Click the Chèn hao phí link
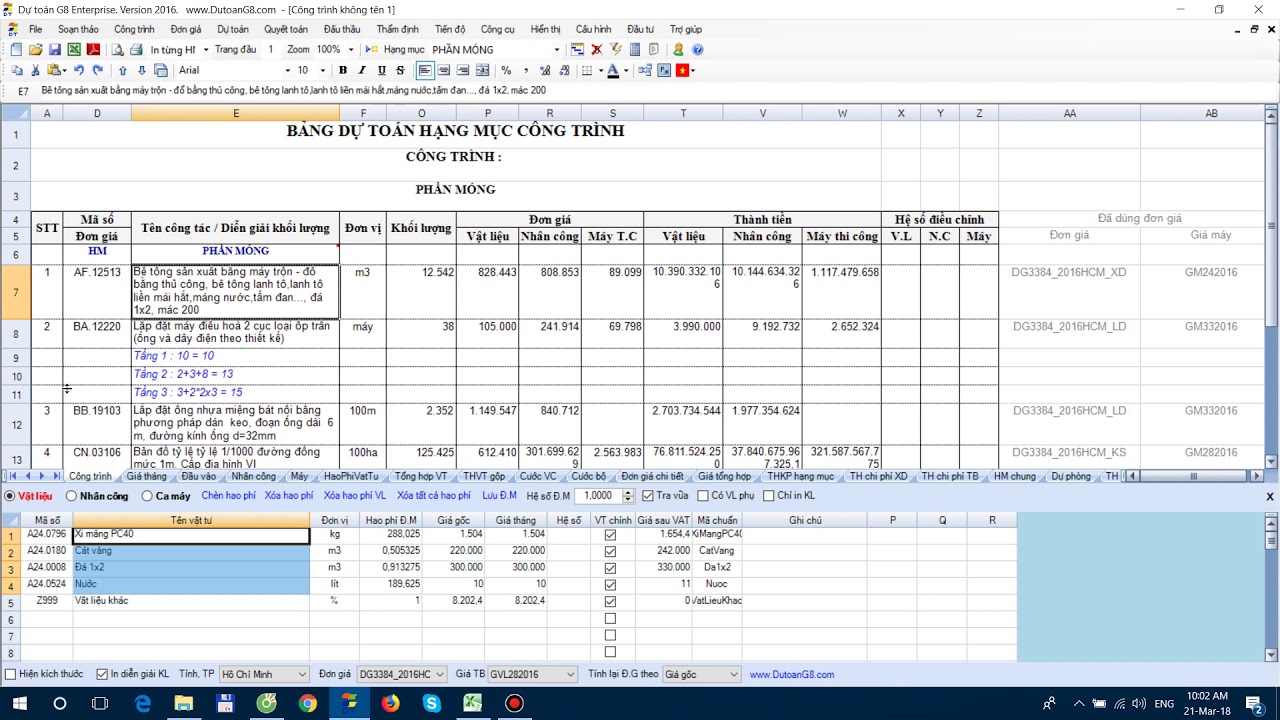This screenshot has width=1280, height=720. (228, 496)
